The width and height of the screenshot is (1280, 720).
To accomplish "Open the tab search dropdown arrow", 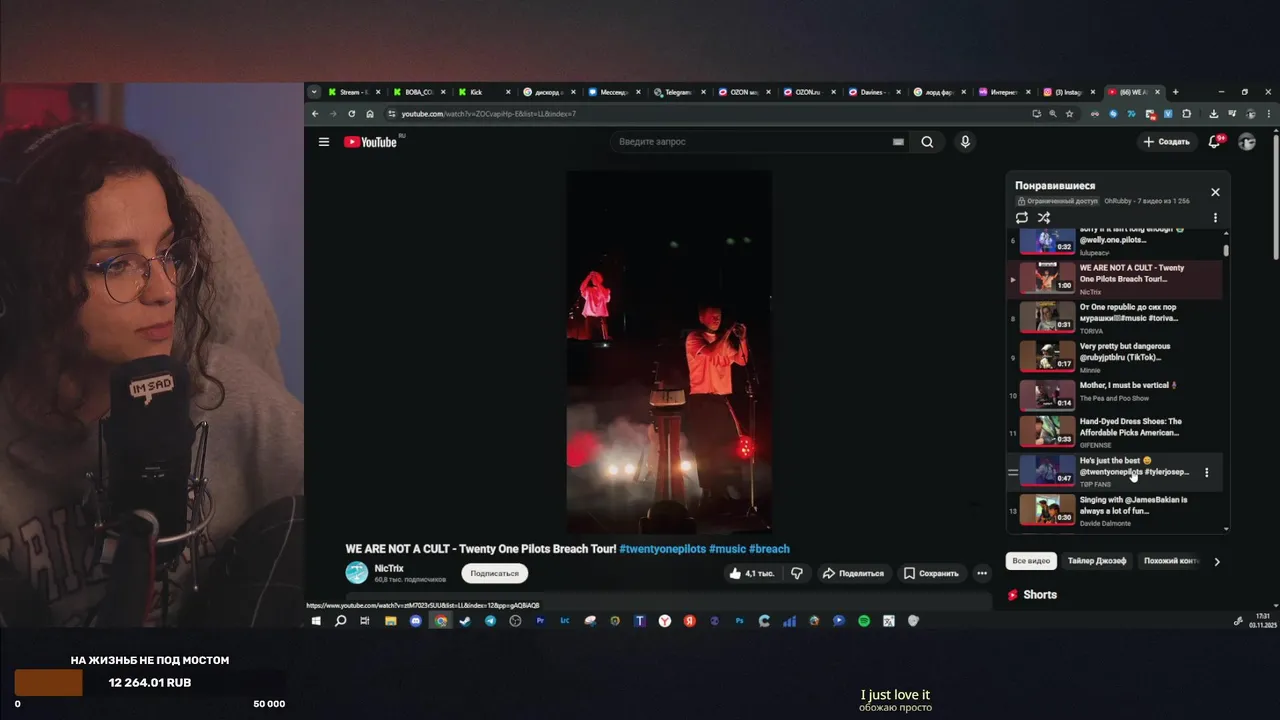I will coord(314,92).
